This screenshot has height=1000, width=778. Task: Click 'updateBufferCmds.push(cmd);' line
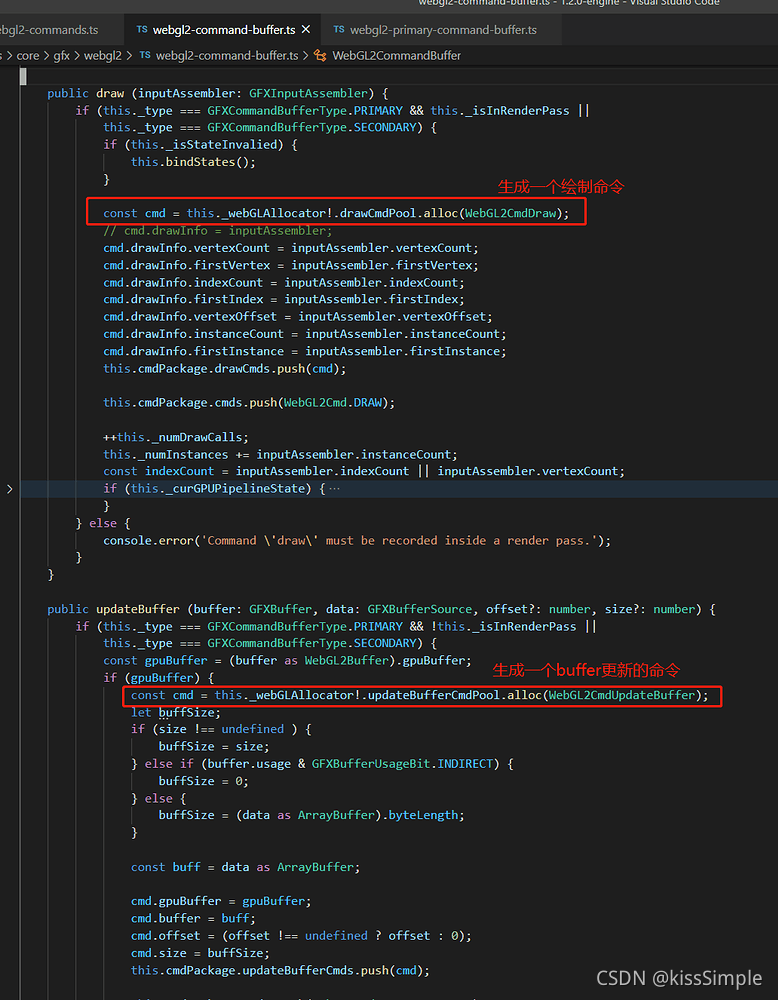point(281,971)
